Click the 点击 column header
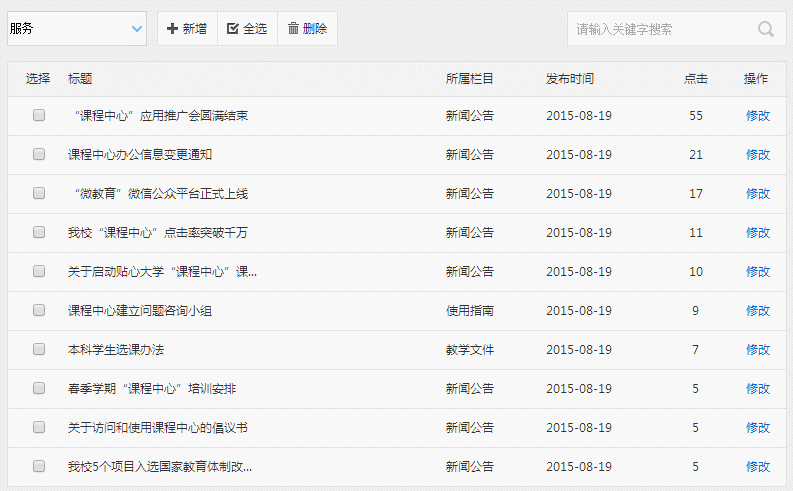The width and height of the screenshot is (793, 491). (696, 79)
